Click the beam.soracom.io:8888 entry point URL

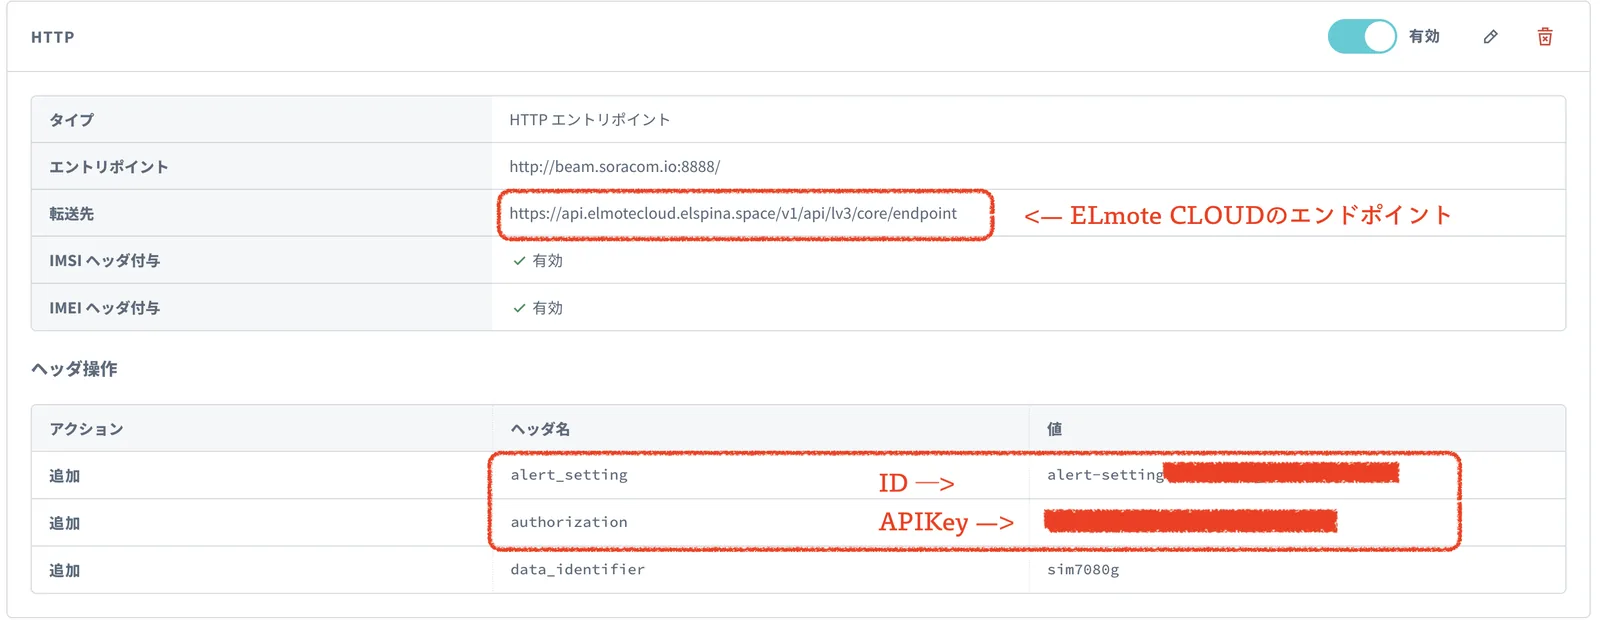pos(615,167)
